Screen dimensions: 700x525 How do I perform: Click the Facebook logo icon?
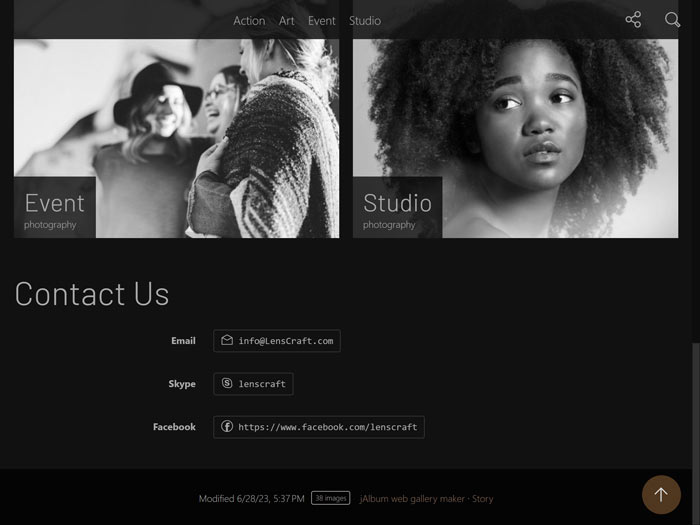click(x=227, y=426)
